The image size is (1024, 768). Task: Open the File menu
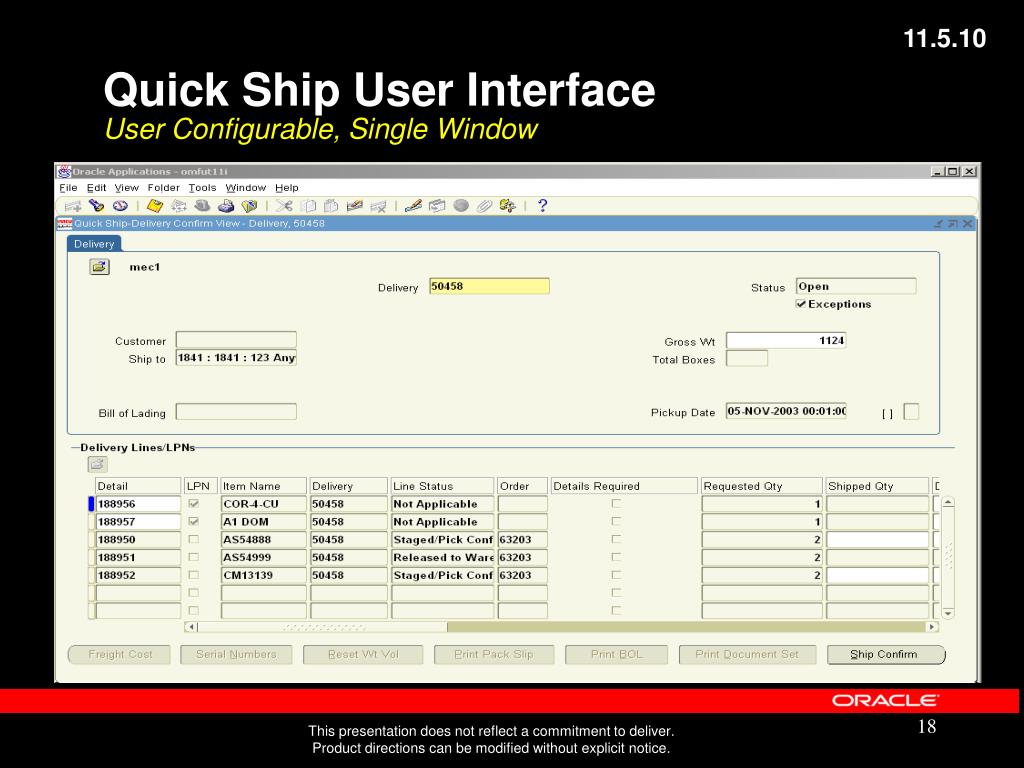pos(68,188)
